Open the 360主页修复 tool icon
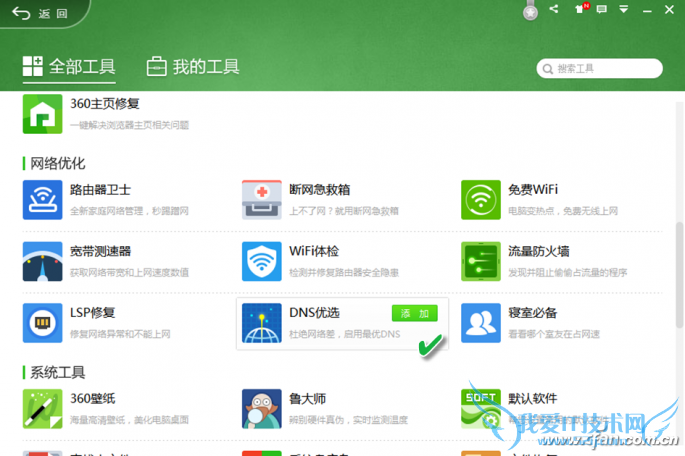685x456 pixels. pos(42,114)
